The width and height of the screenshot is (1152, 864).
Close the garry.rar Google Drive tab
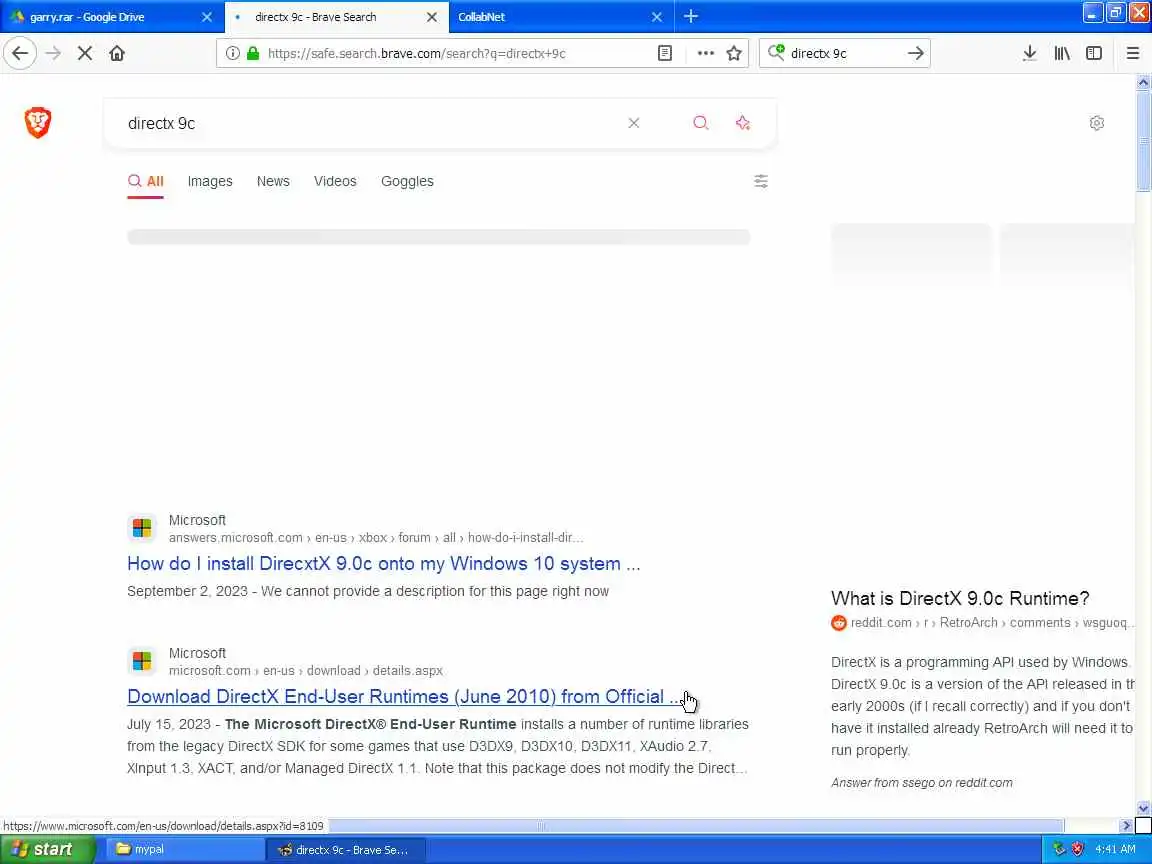[206, 16]
